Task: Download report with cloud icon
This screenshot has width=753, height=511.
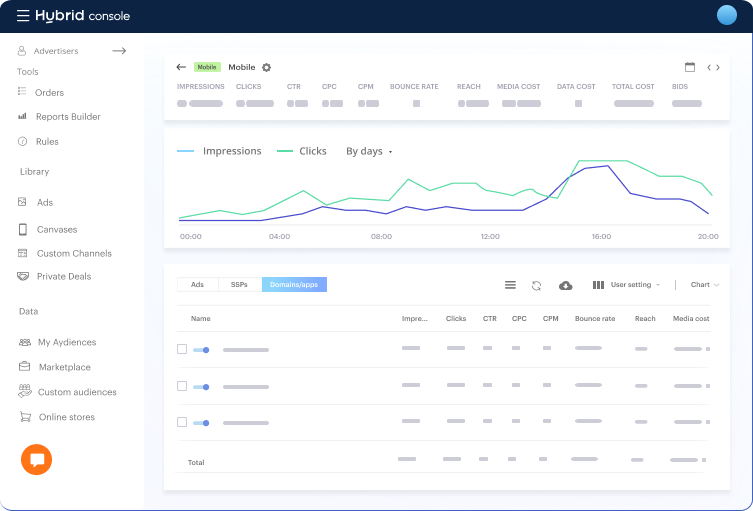Action: point(566,285)
